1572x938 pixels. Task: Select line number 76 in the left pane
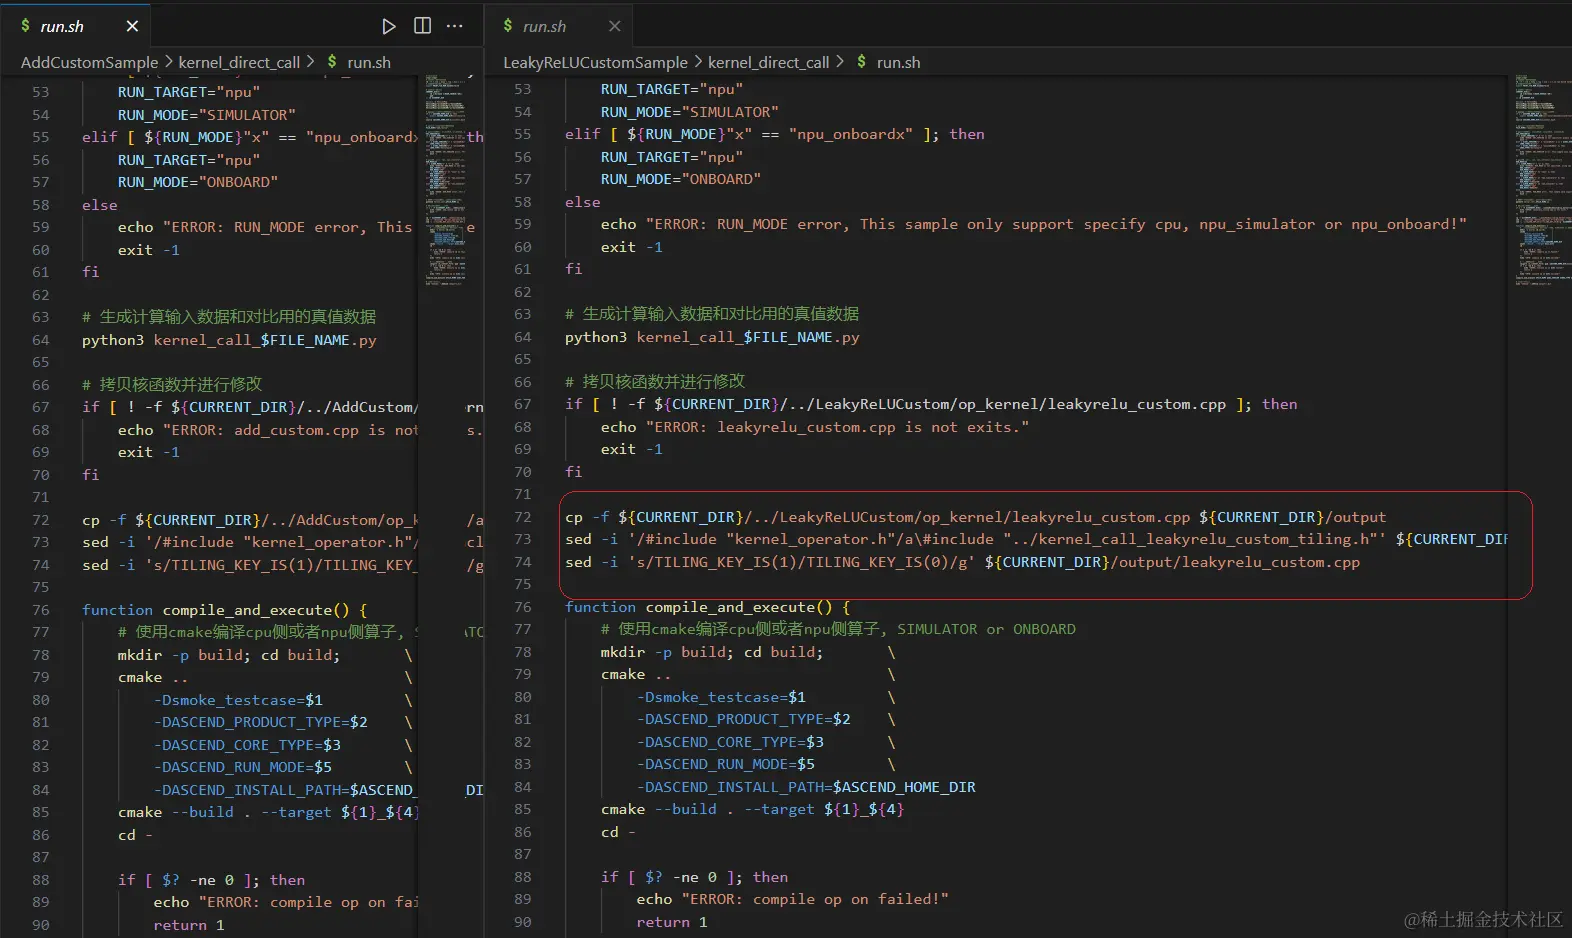40,610
